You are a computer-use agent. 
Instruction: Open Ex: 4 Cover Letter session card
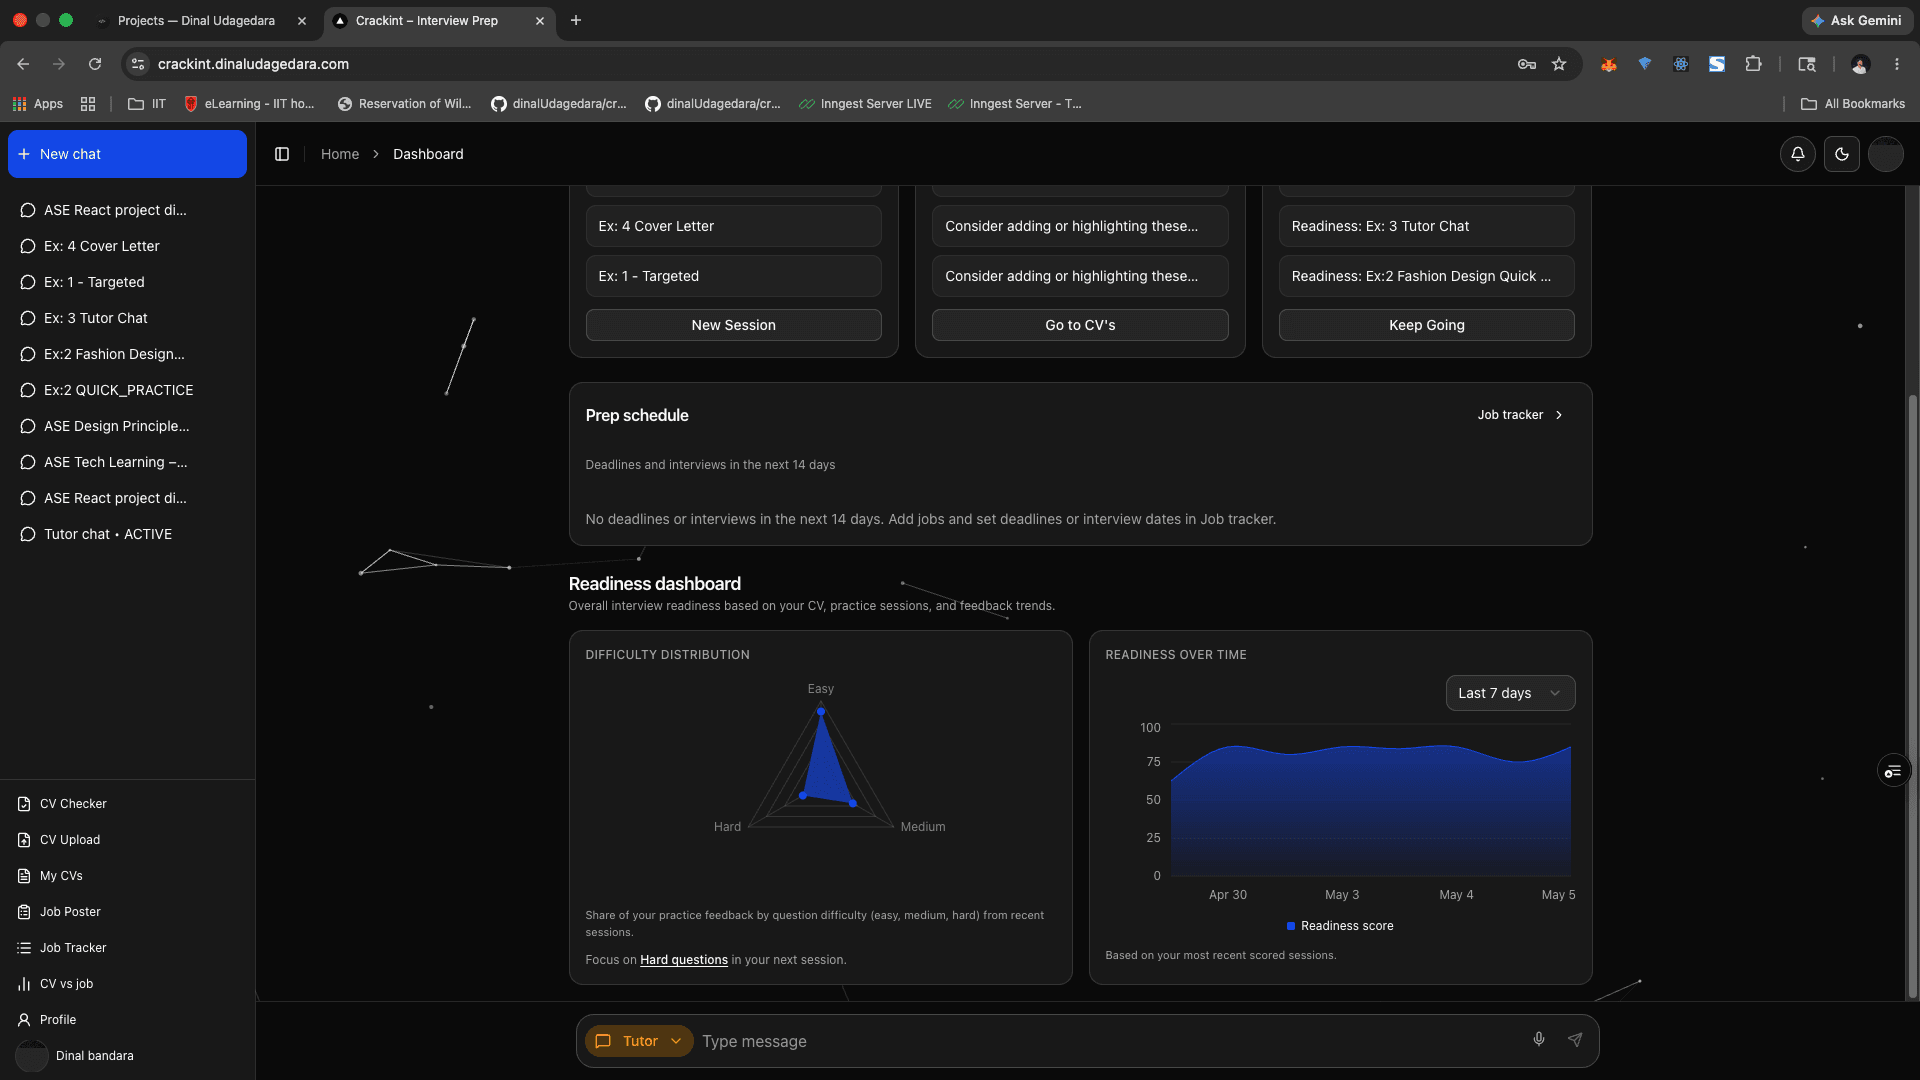pyautogui.click(x=733, y=226)
